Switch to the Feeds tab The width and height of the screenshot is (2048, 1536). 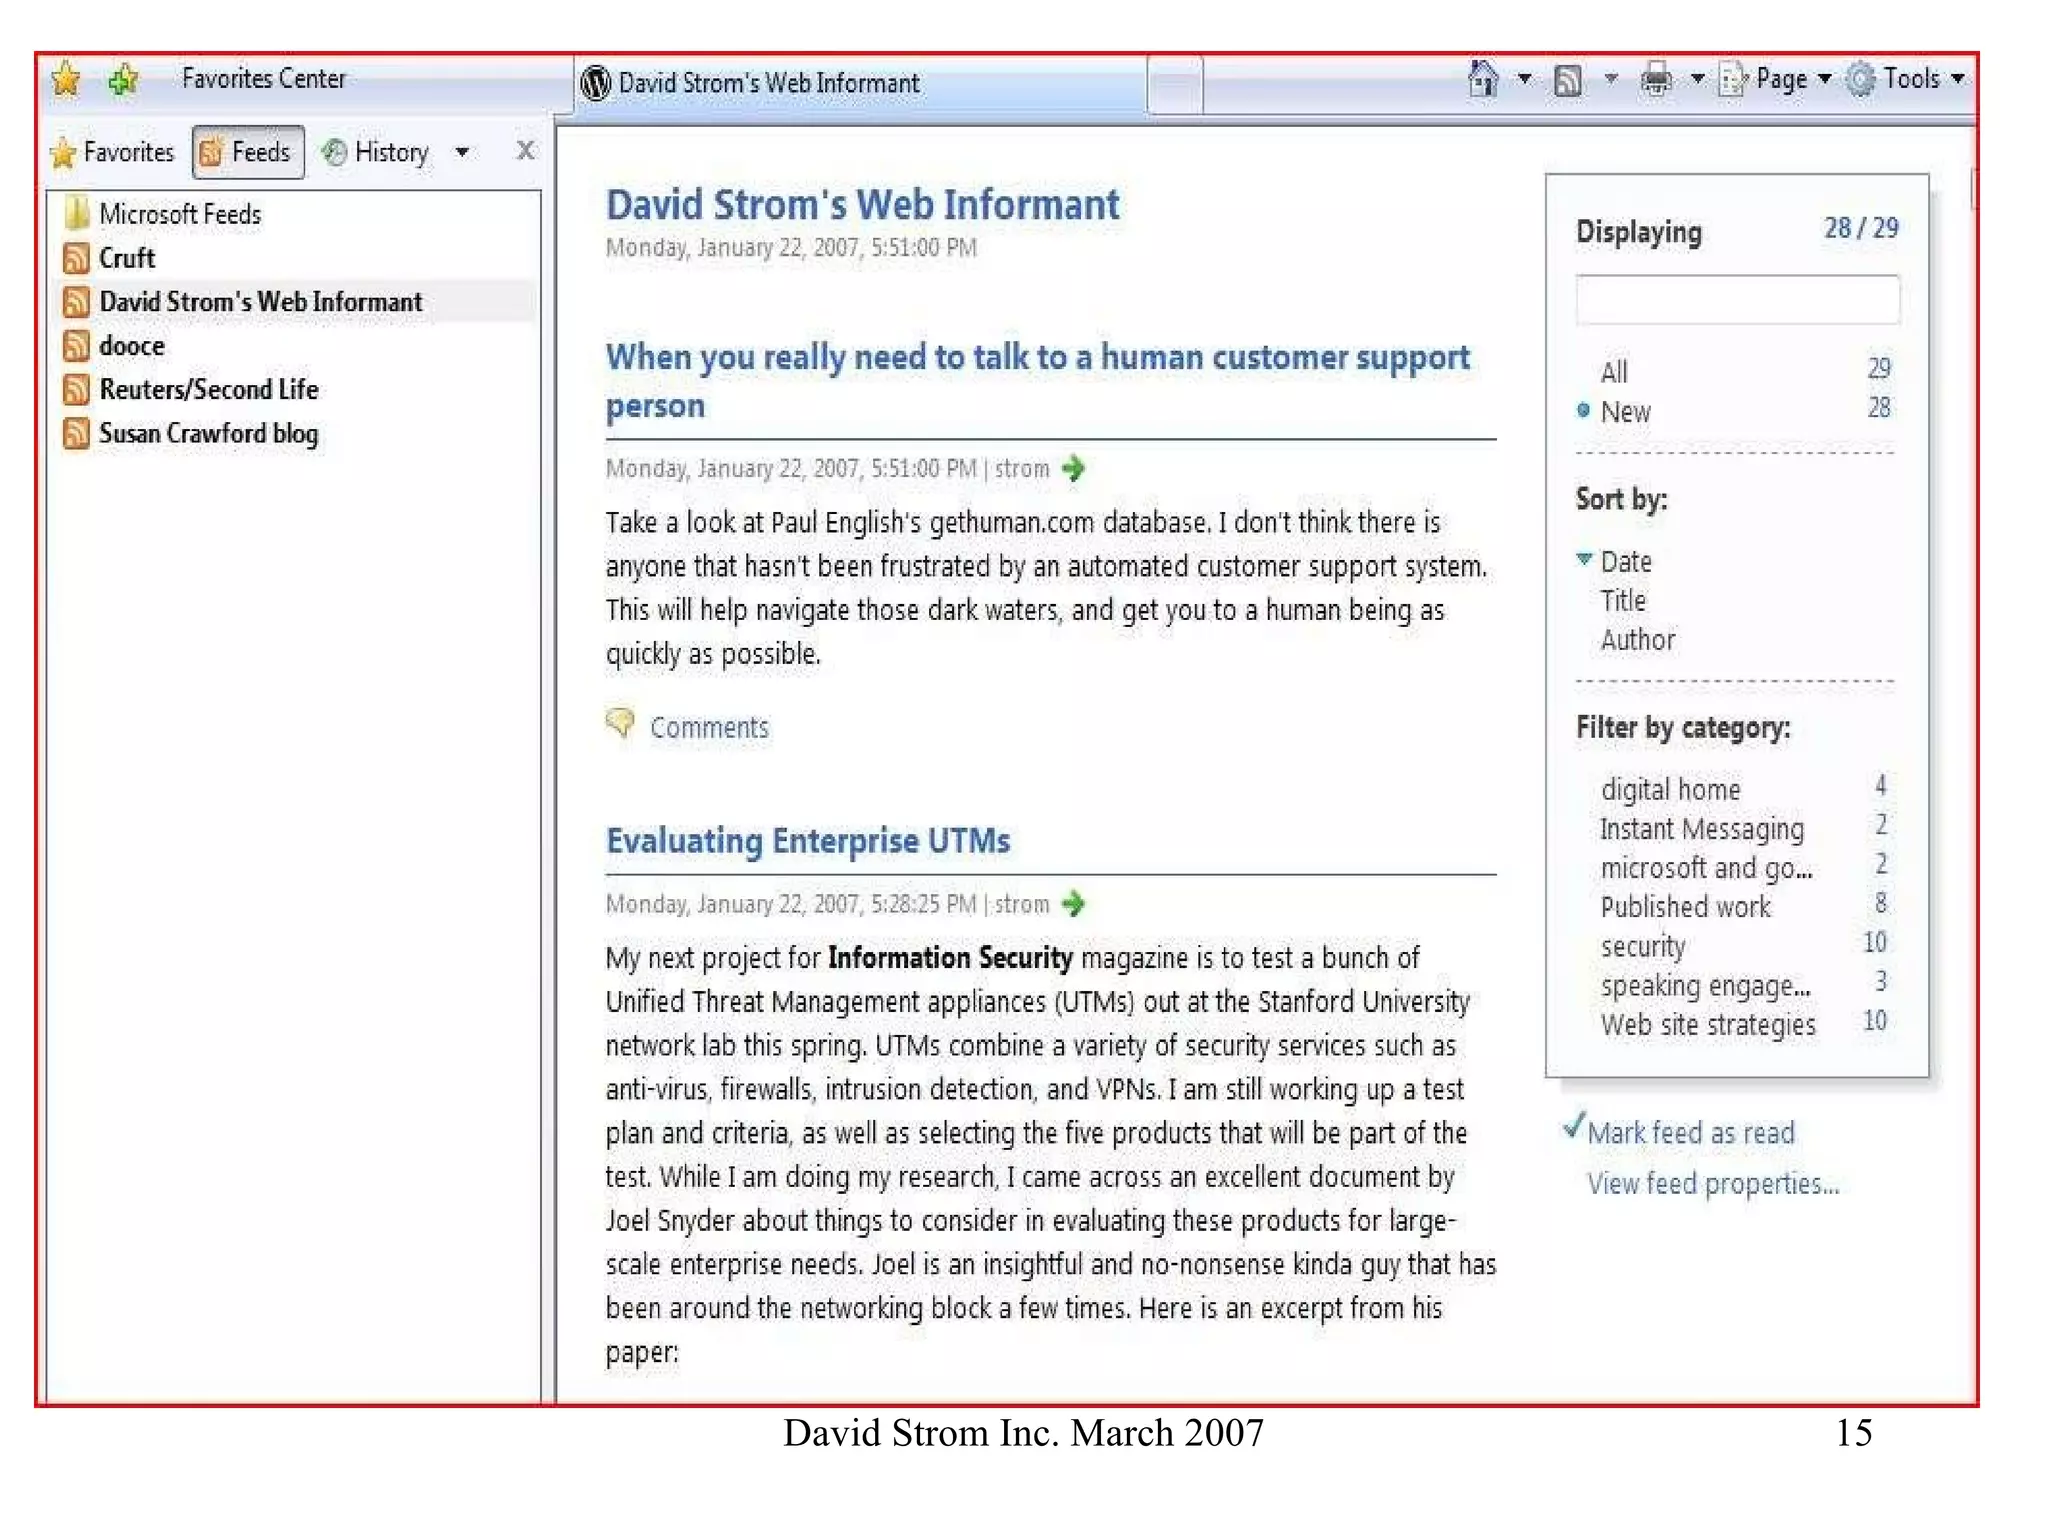pyautogui.click(x=248, y=152)
